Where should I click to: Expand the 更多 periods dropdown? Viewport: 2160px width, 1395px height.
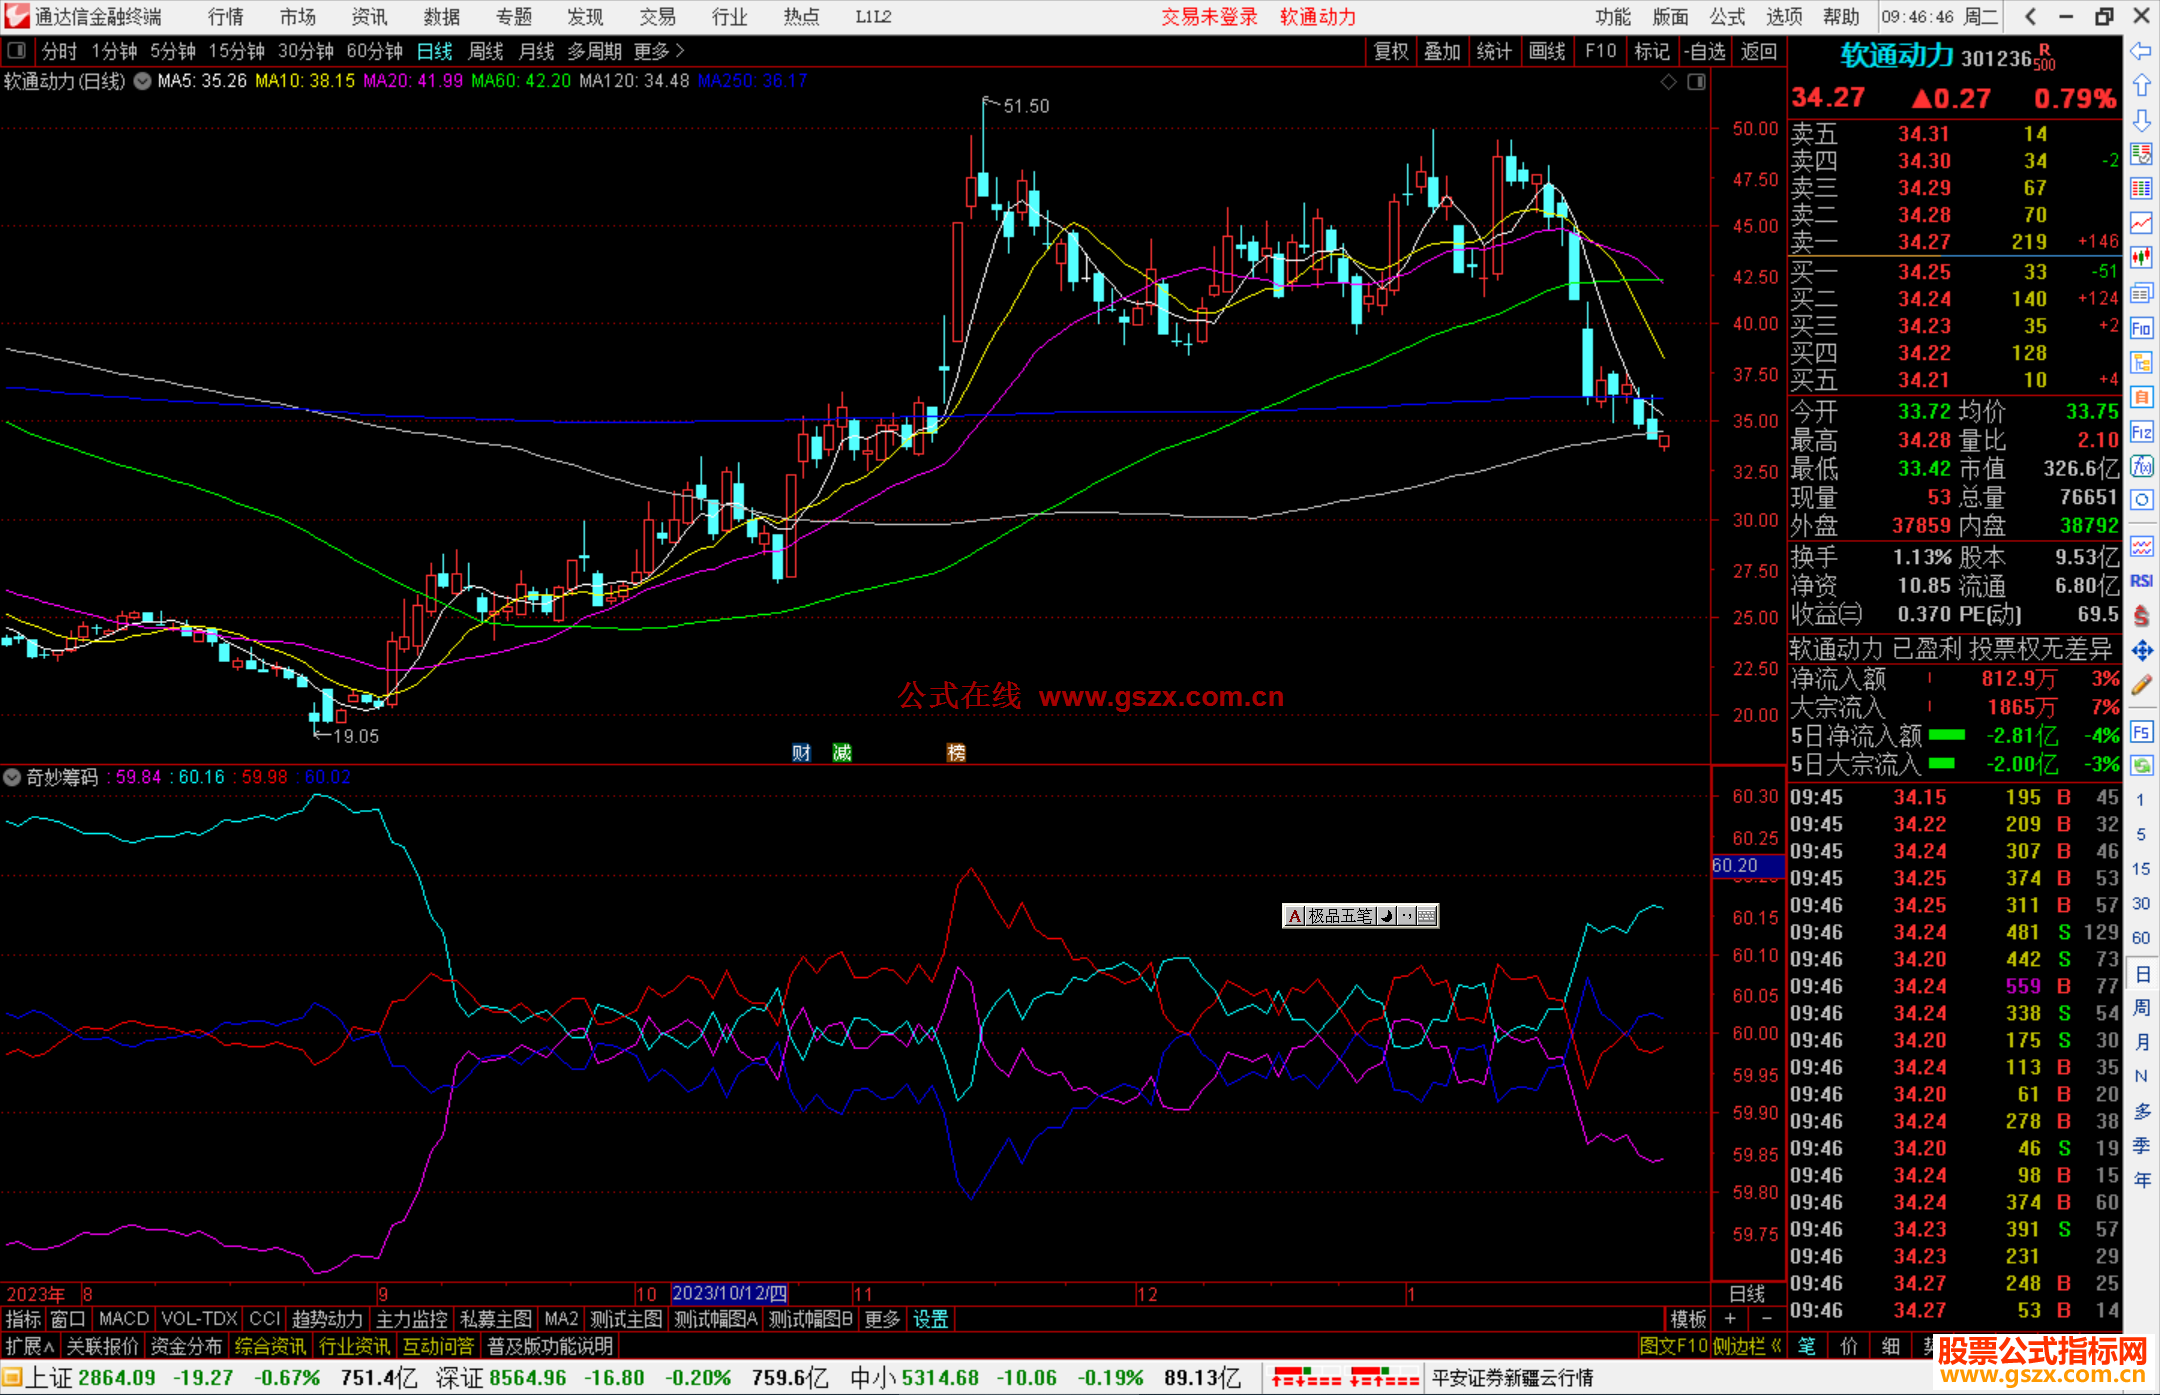click(x=659, y=51)
